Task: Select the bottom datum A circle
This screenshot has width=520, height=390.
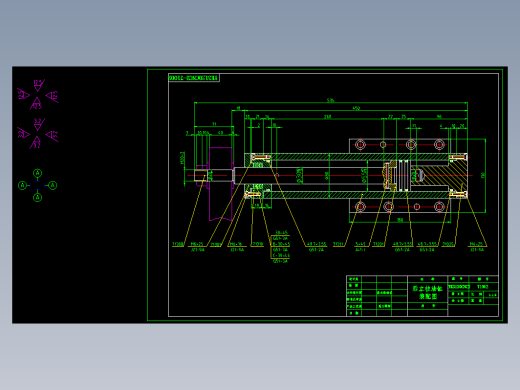Action: (x=38, y=198)
